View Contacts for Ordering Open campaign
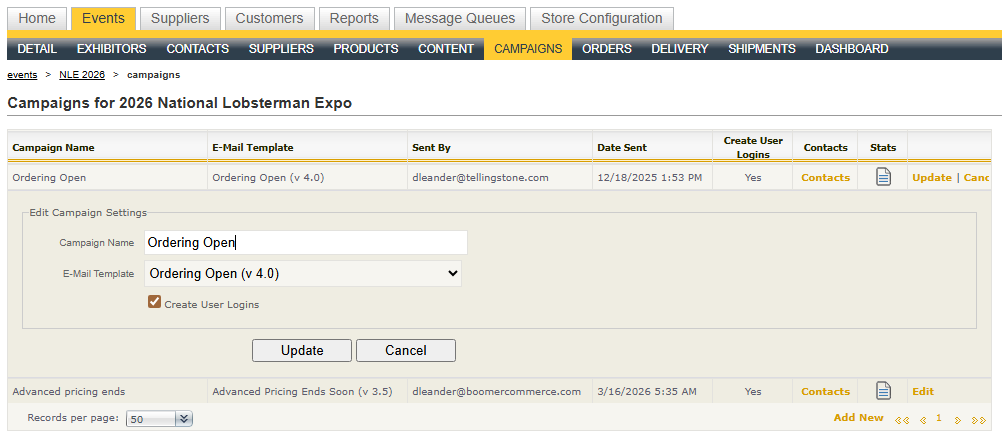Screen dimensions: 1002x441 click(x=825, y=177)
